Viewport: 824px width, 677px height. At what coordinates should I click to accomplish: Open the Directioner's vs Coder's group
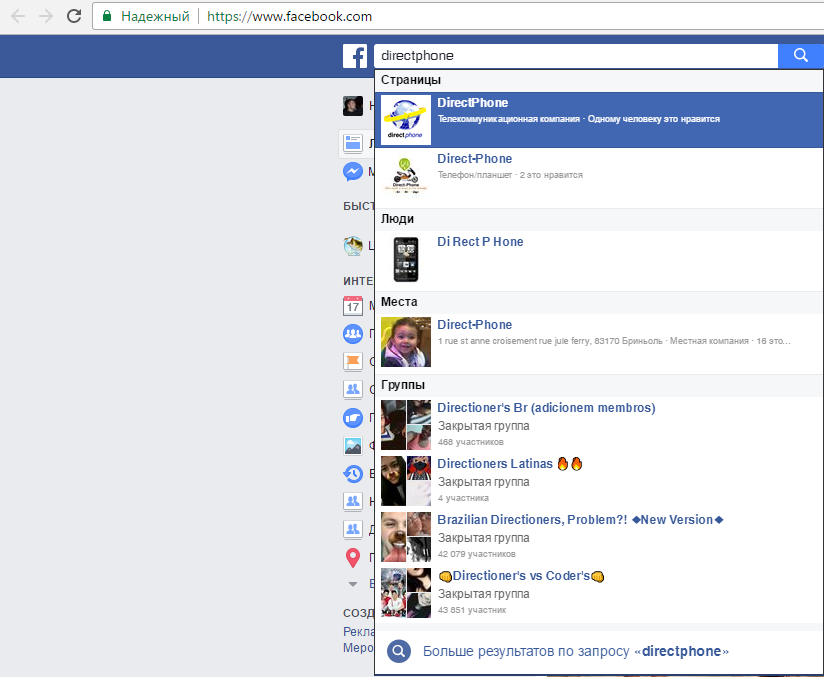[x=599, y=593]
